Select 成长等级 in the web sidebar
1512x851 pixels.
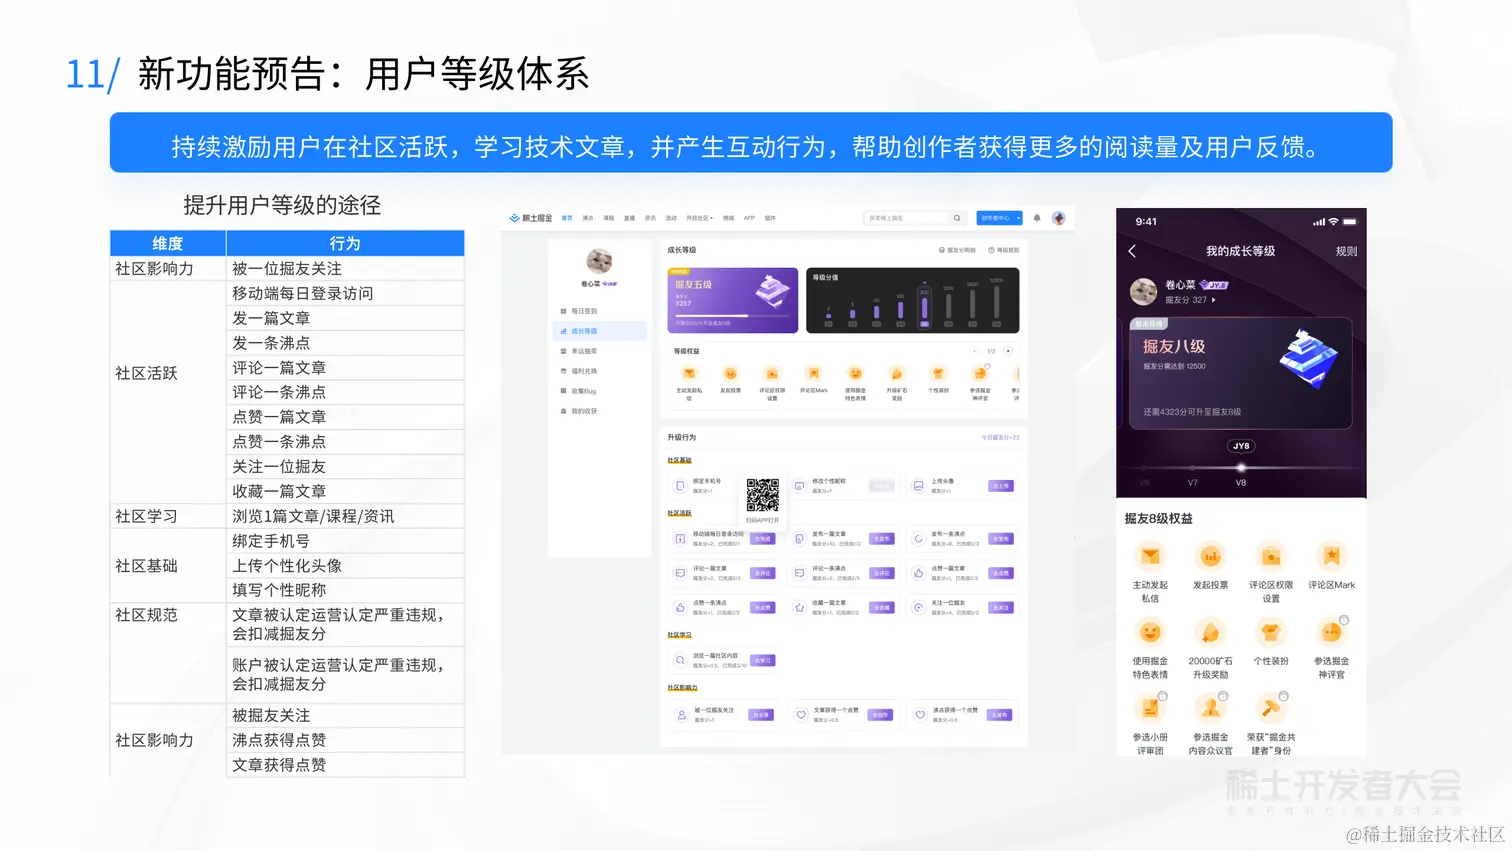[x=598, y=331]
